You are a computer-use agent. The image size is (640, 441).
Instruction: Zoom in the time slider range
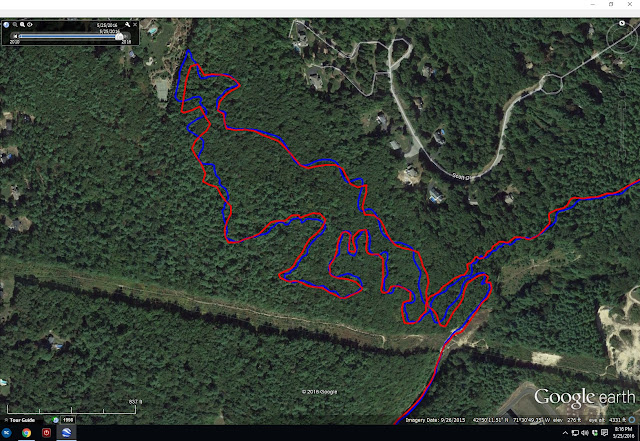point(22,25)
